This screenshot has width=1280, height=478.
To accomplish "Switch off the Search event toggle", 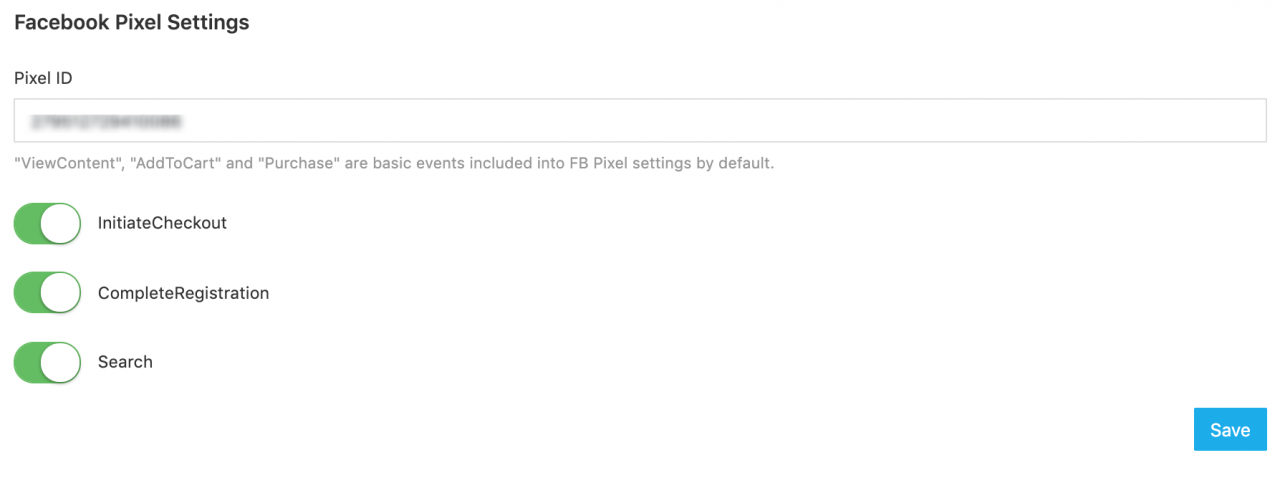I will click(47, 362).
